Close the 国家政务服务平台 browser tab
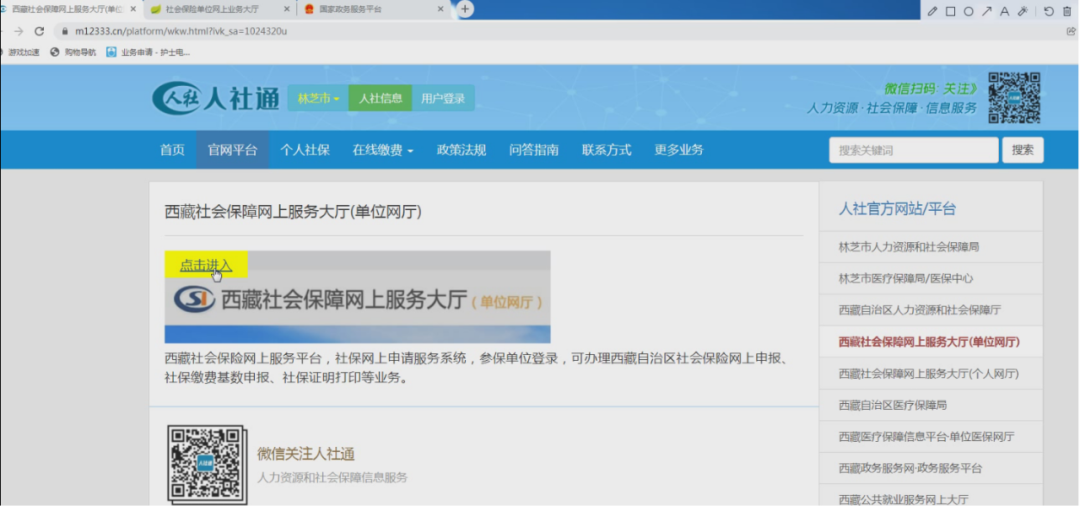 click(441, 10)
